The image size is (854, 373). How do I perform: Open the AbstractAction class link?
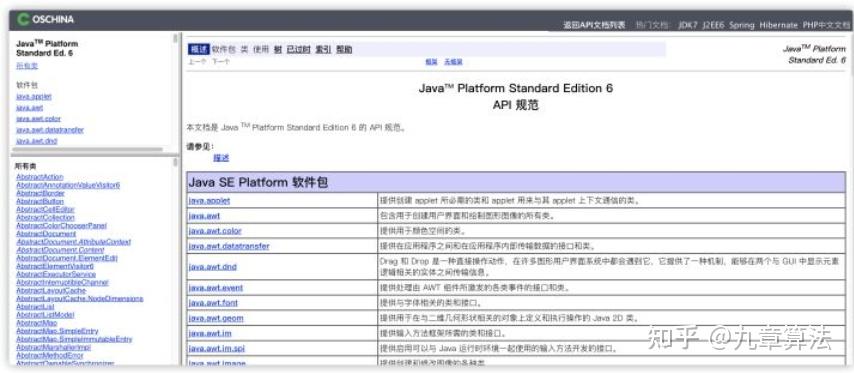click(x=40, y=177)
